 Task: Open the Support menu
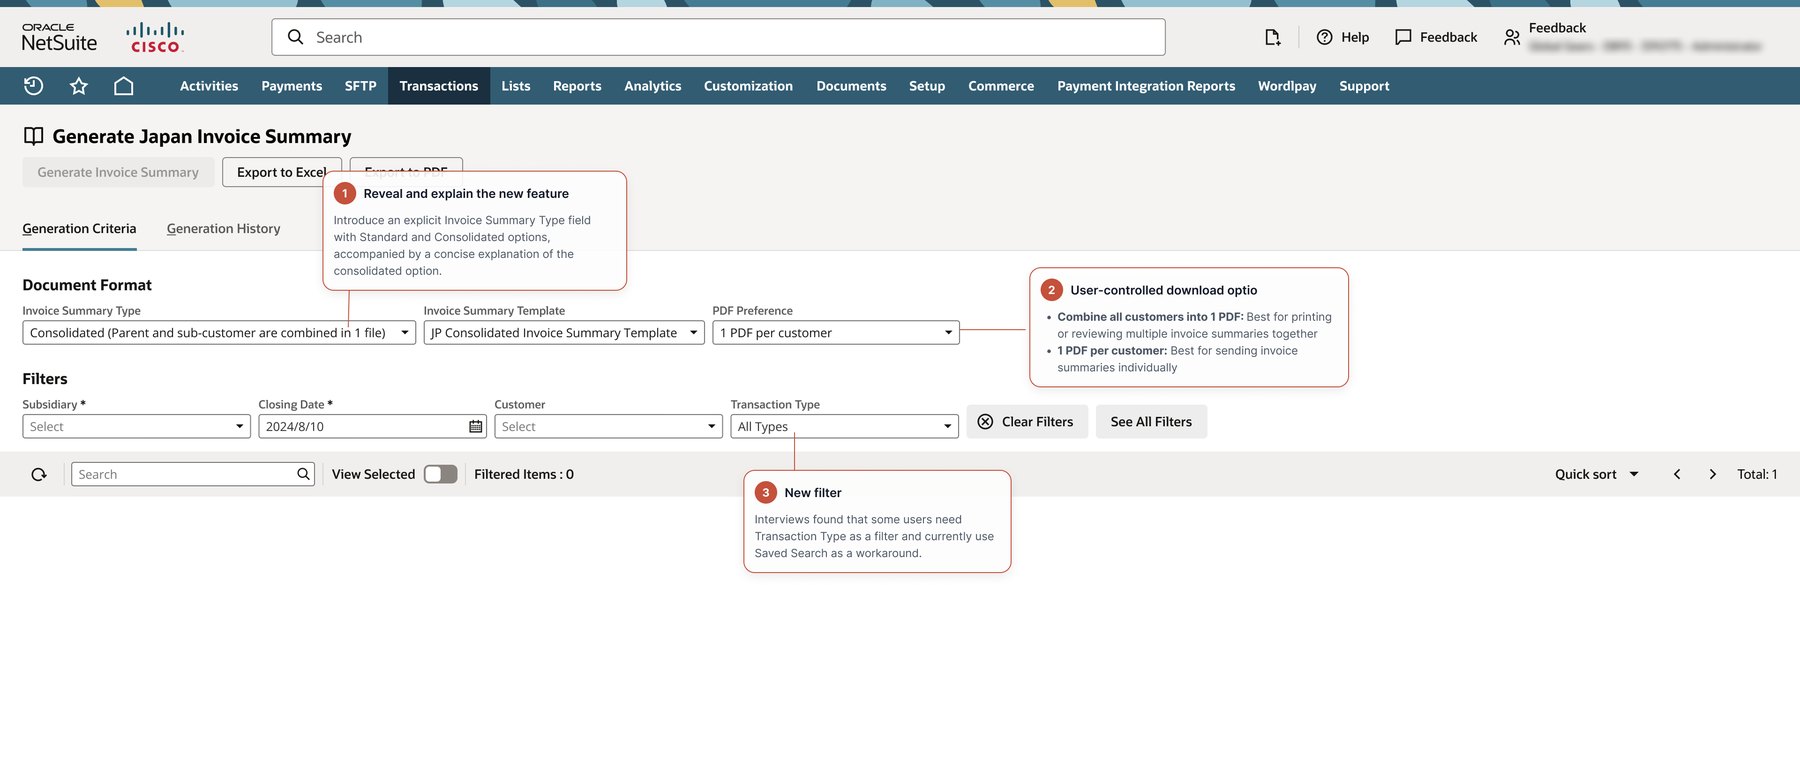tap(1364, 86)
